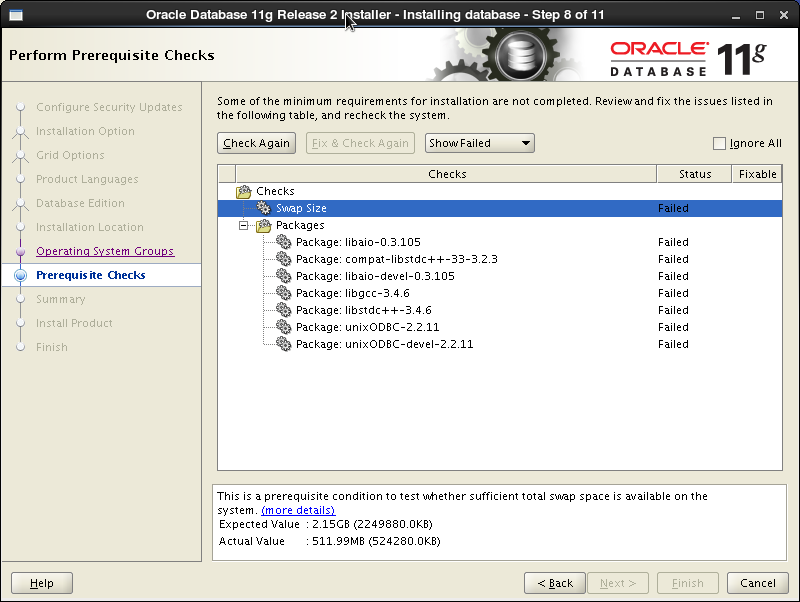Click the Installation Option step
The height and width of the screenshot is (602, 800).
85,131
